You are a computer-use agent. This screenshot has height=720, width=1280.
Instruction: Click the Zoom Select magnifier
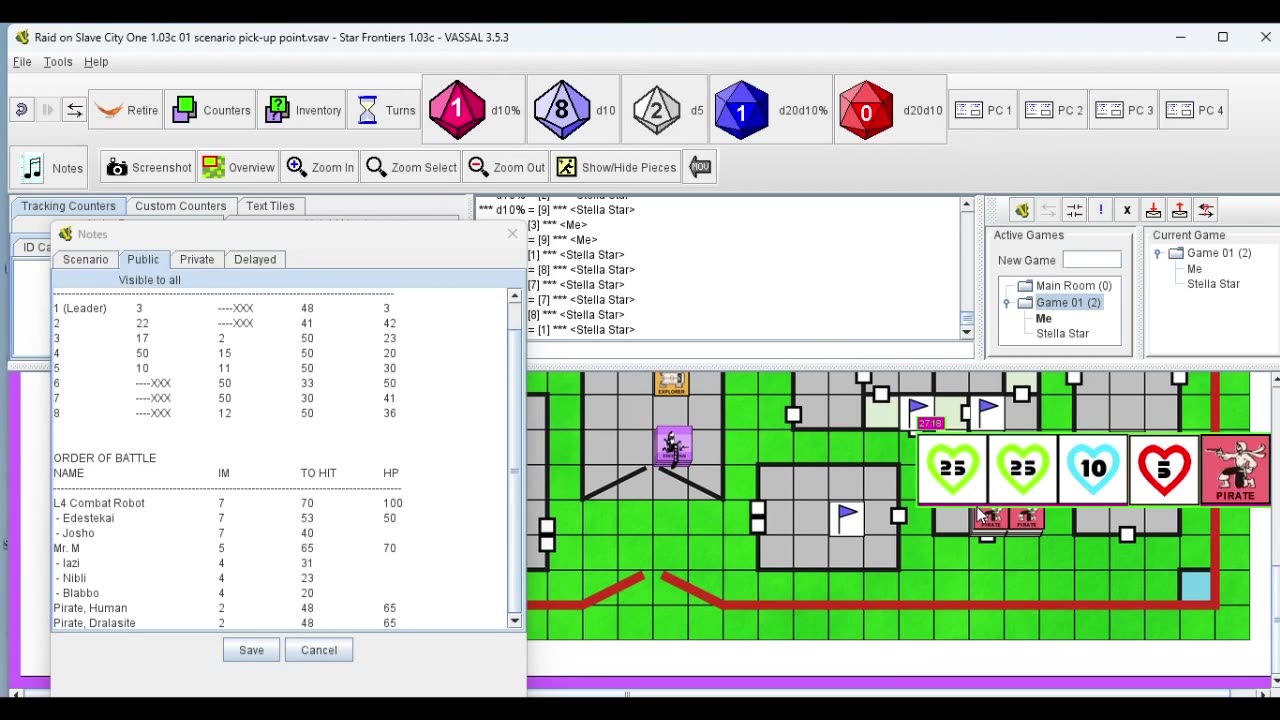click(x=410, y=167)
